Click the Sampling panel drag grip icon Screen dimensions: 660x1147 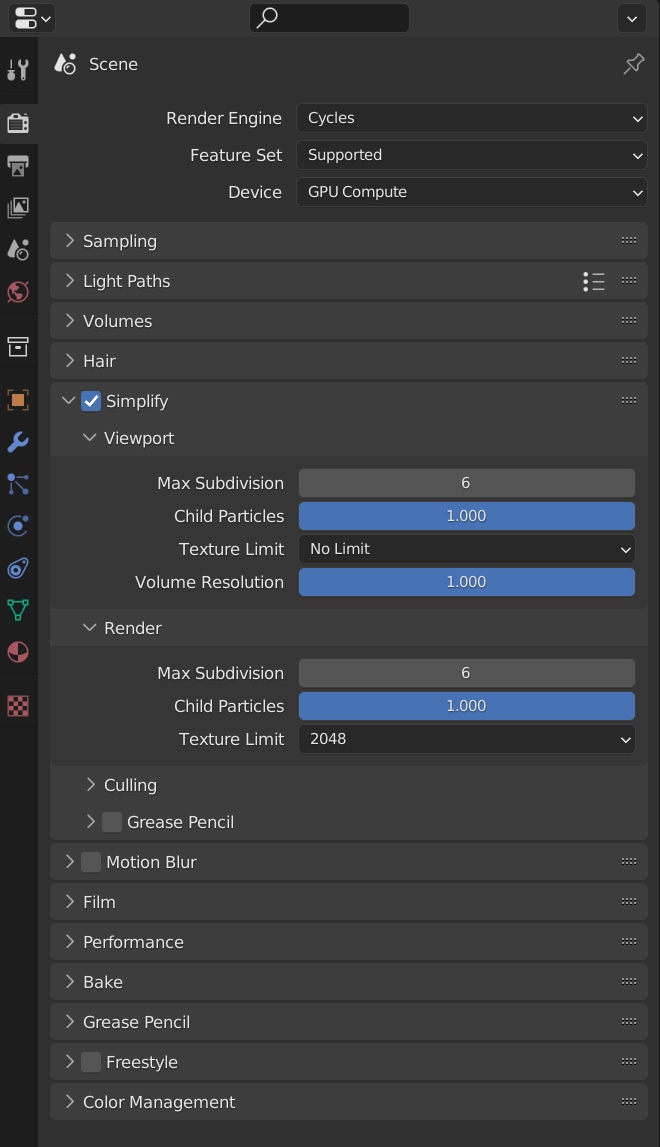629,241
